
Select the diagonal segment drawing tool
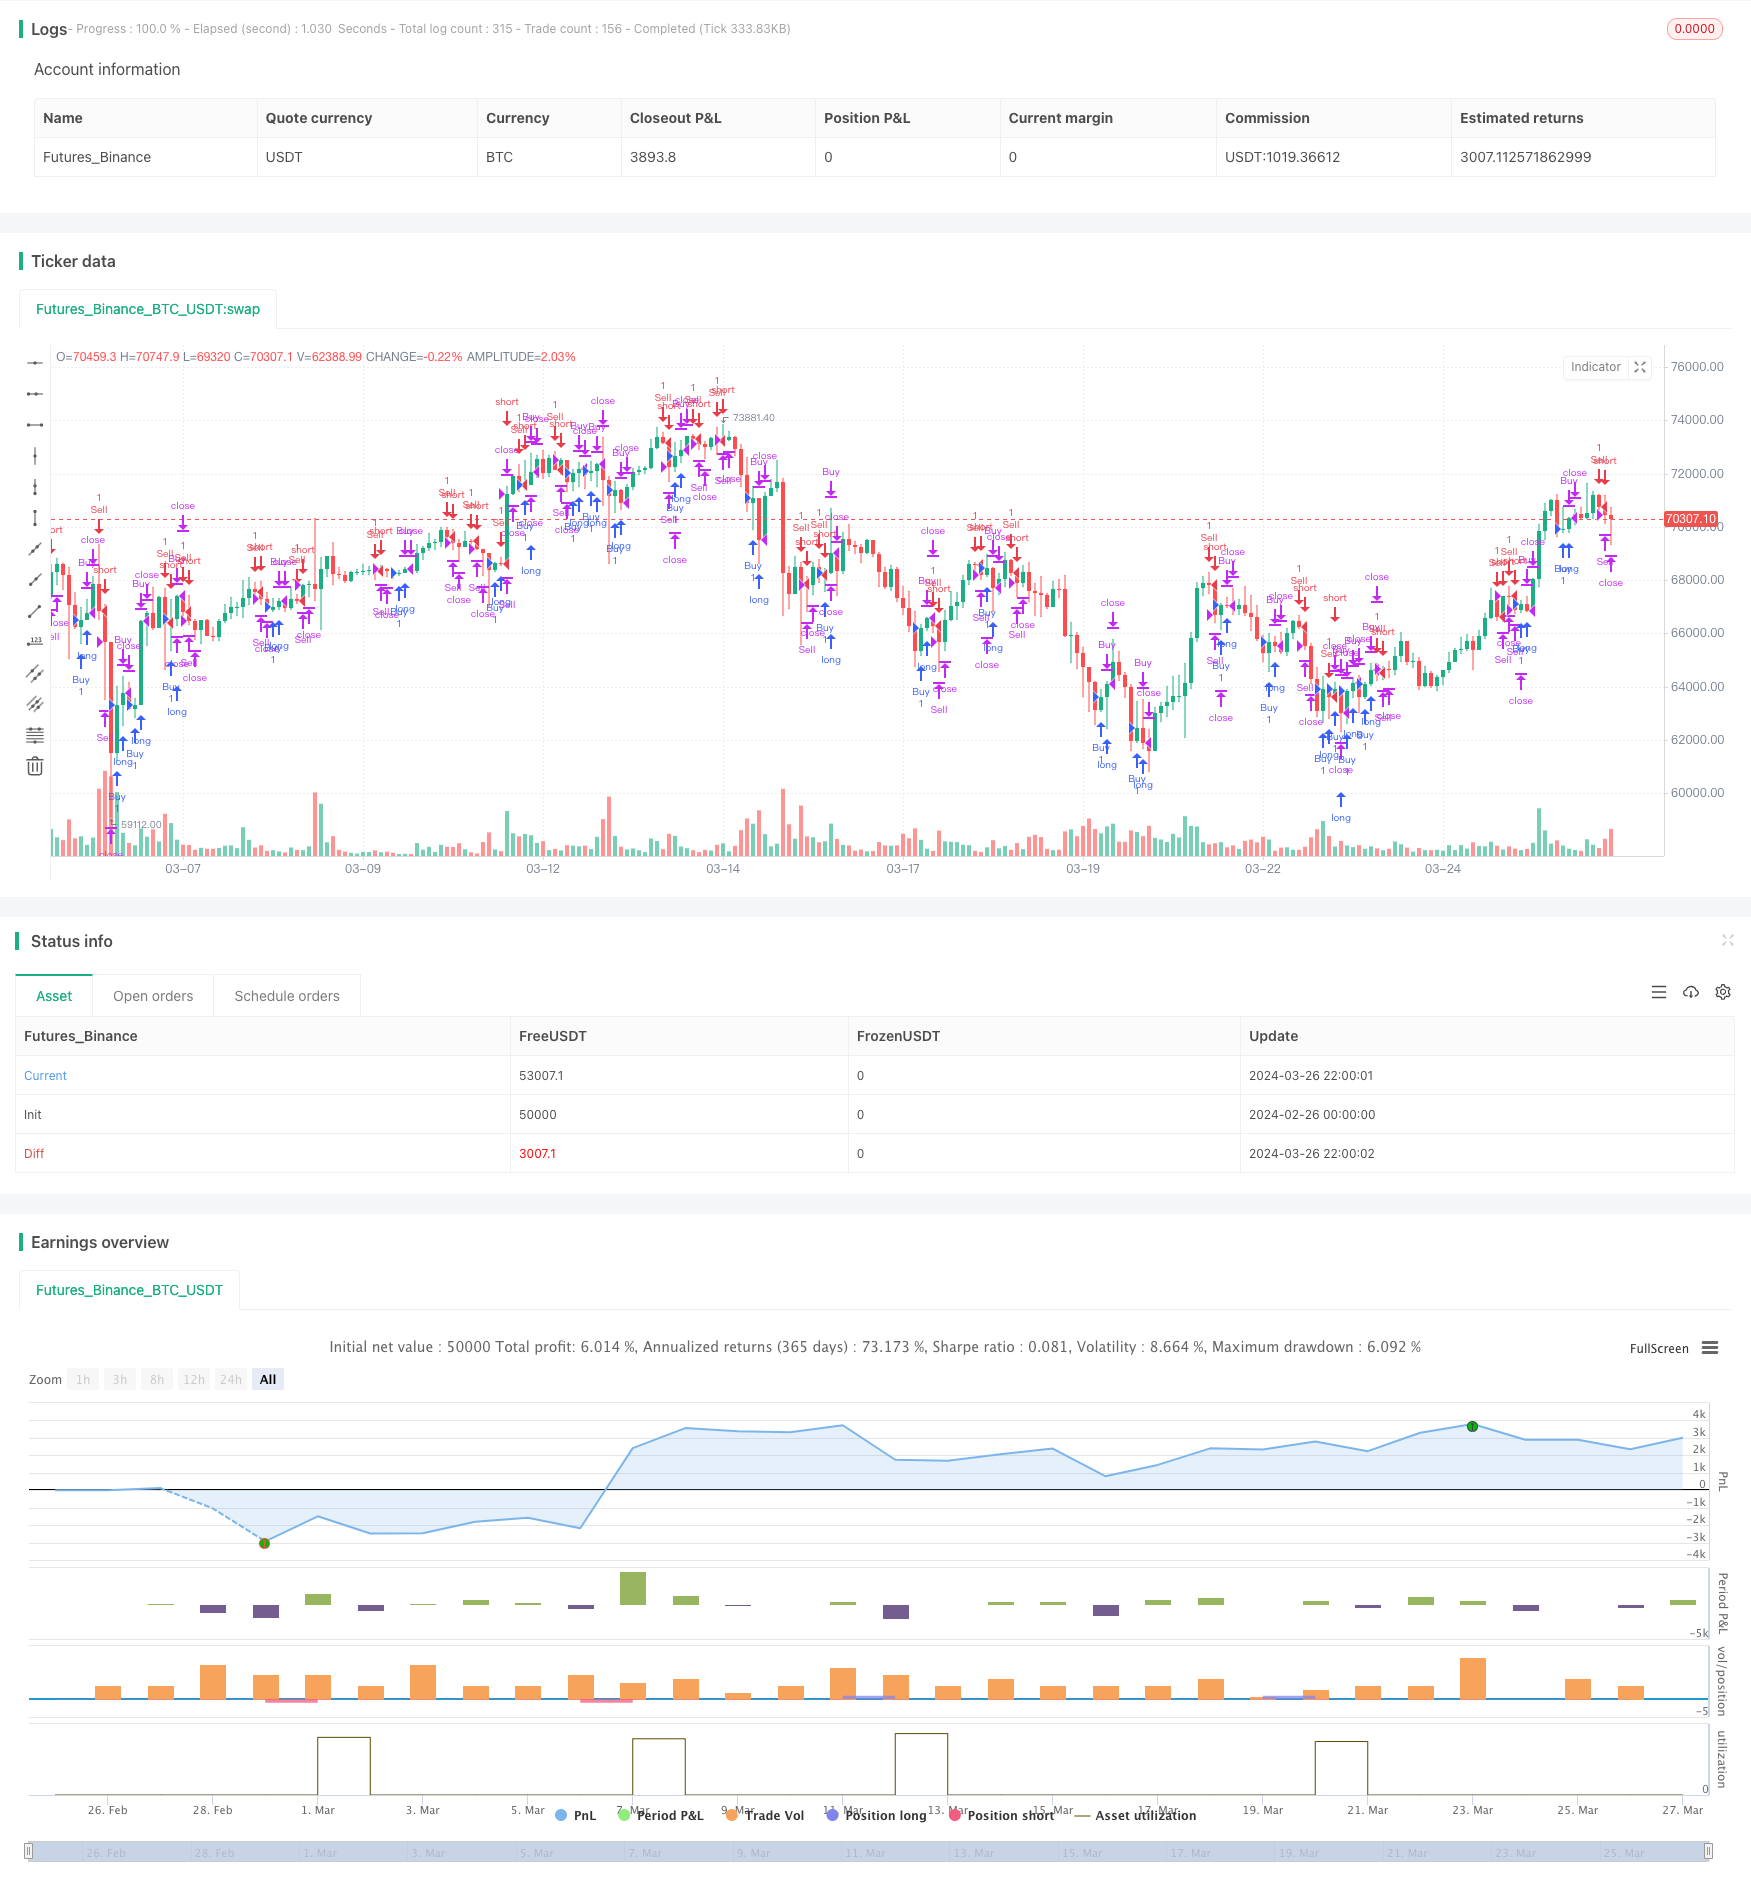click(x=35, y=611)
